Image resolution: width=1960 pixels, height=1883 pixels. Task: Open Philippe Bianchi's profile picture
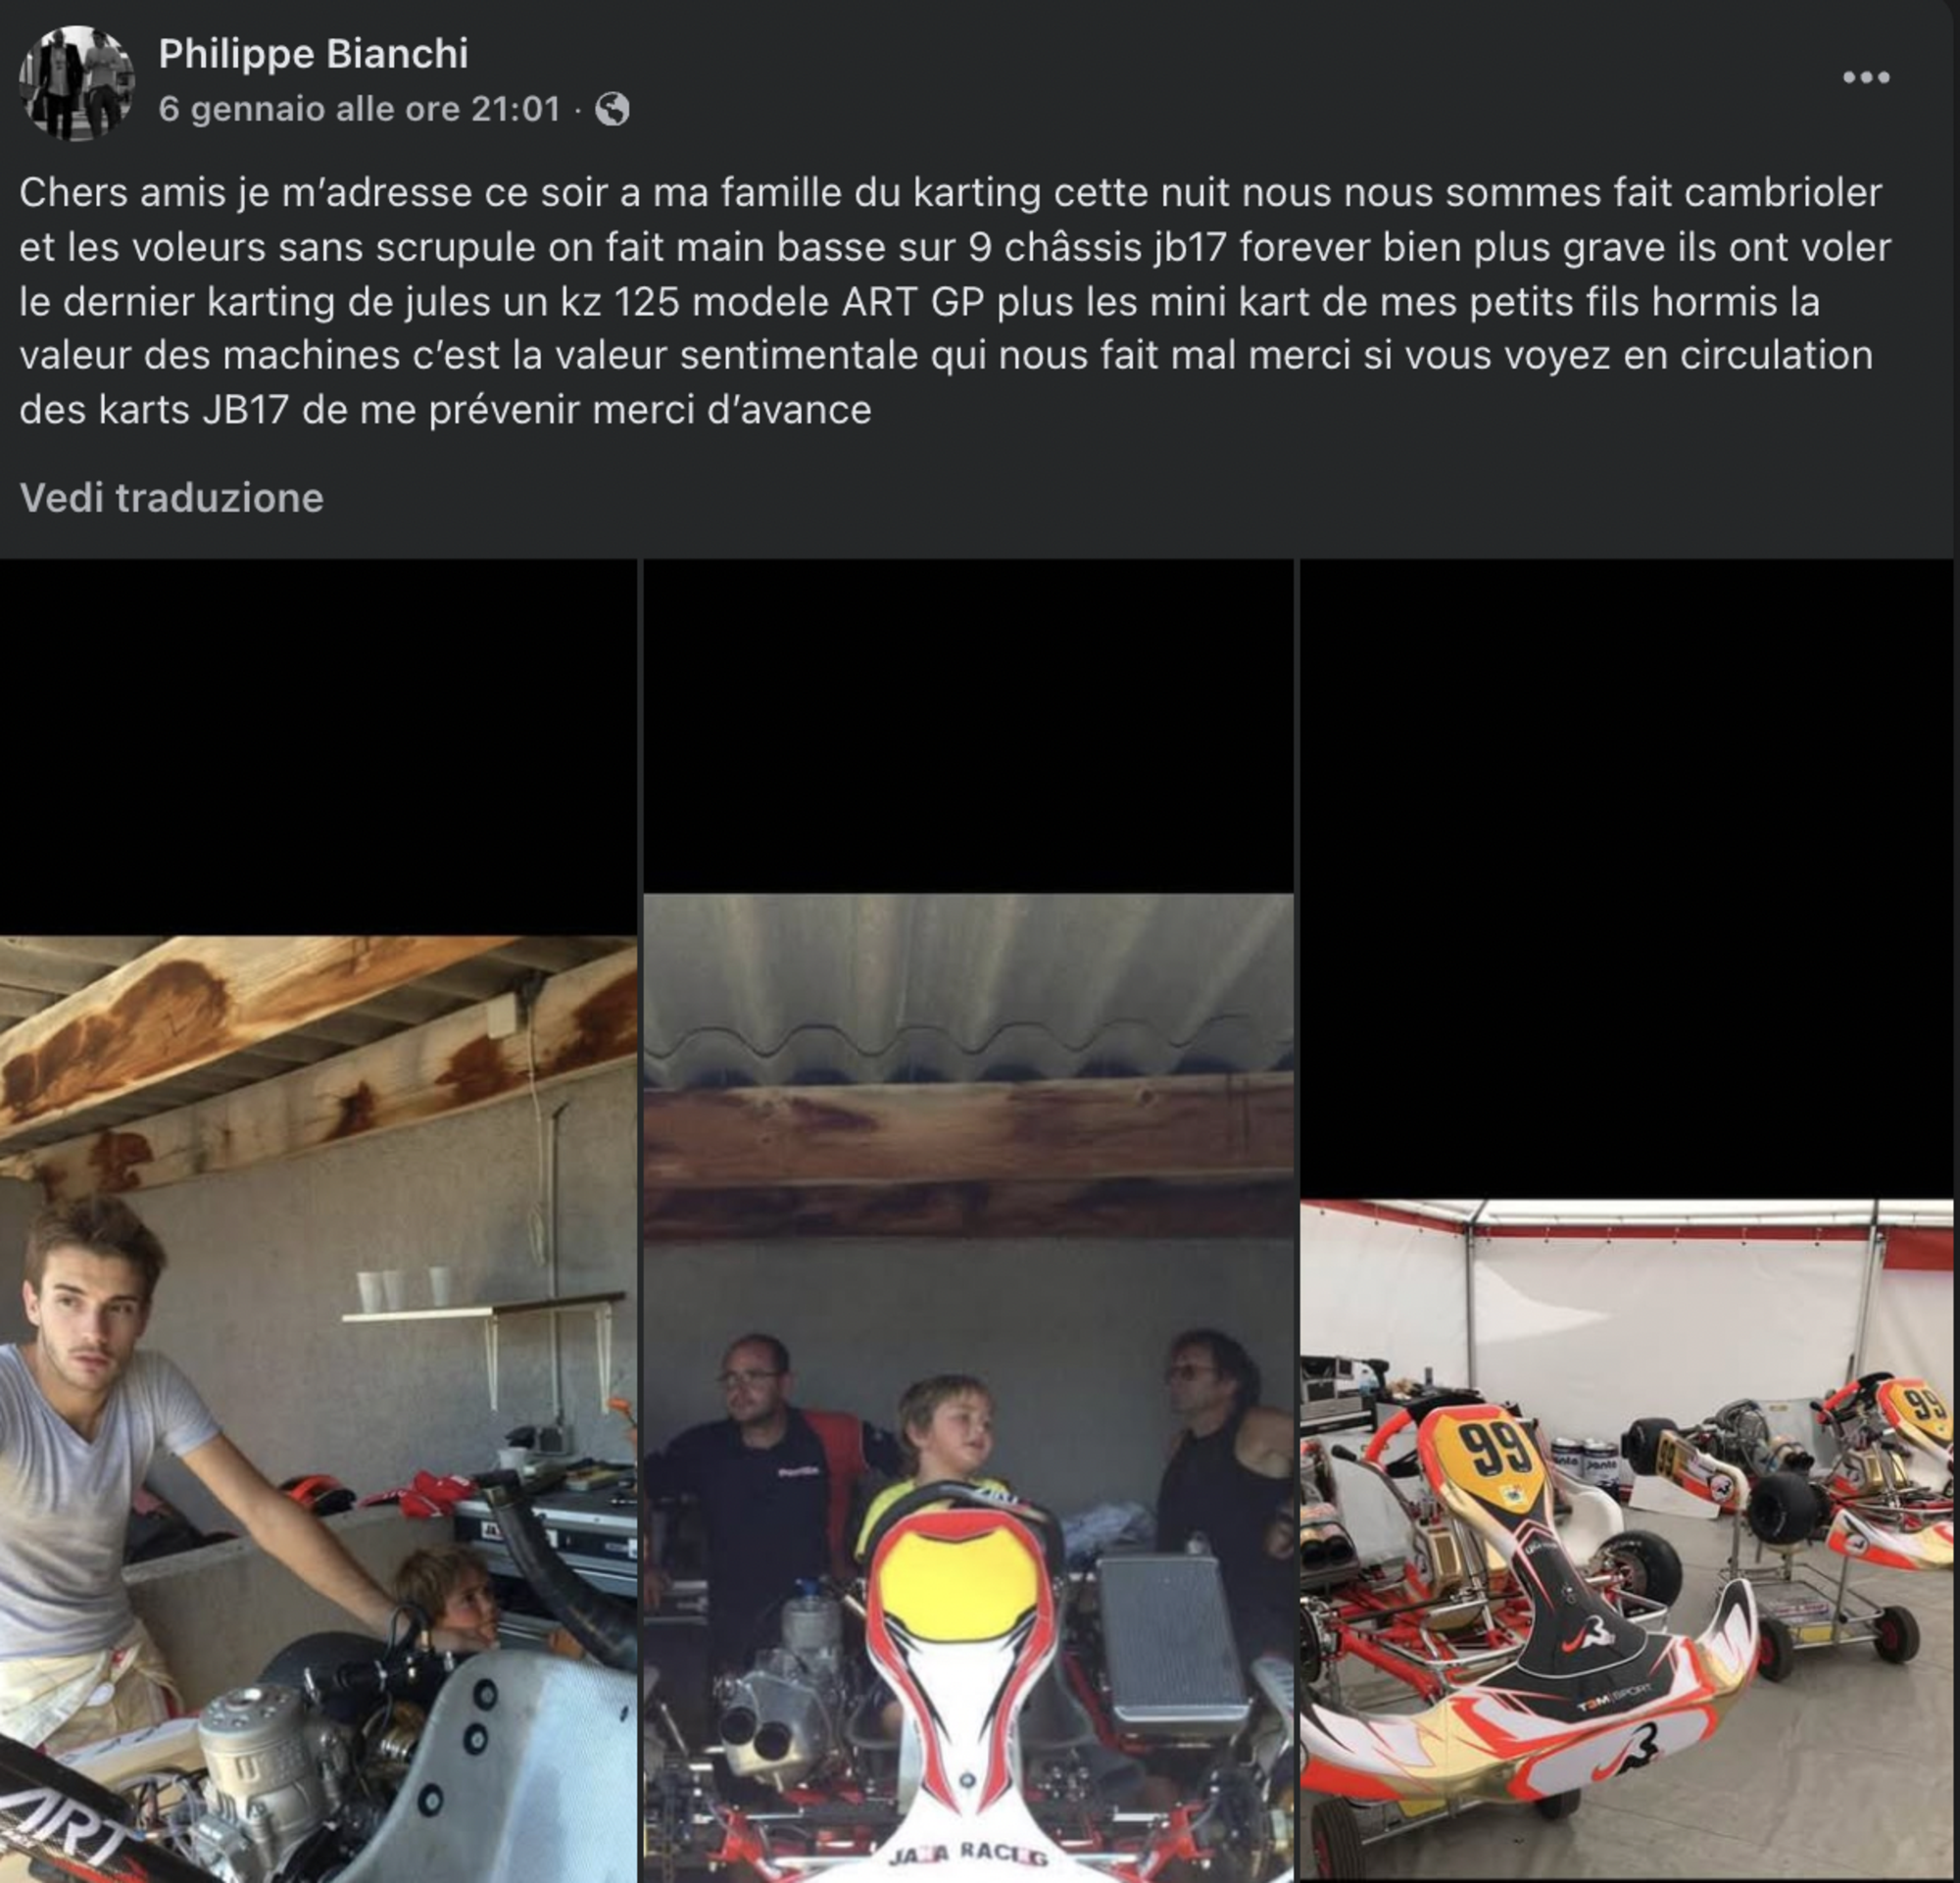click(x=76, y=83)
